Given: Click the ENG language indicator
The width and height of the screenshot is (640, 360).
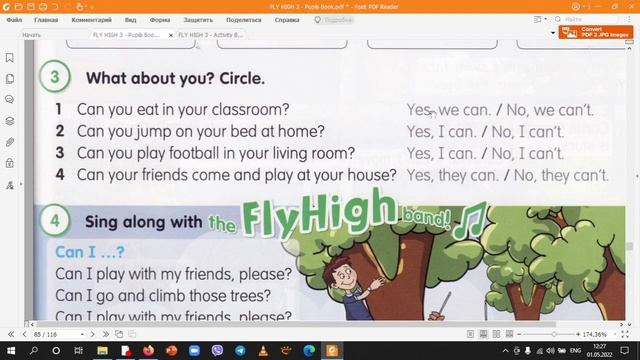Looking at the screenshot, I should point(576,351).
